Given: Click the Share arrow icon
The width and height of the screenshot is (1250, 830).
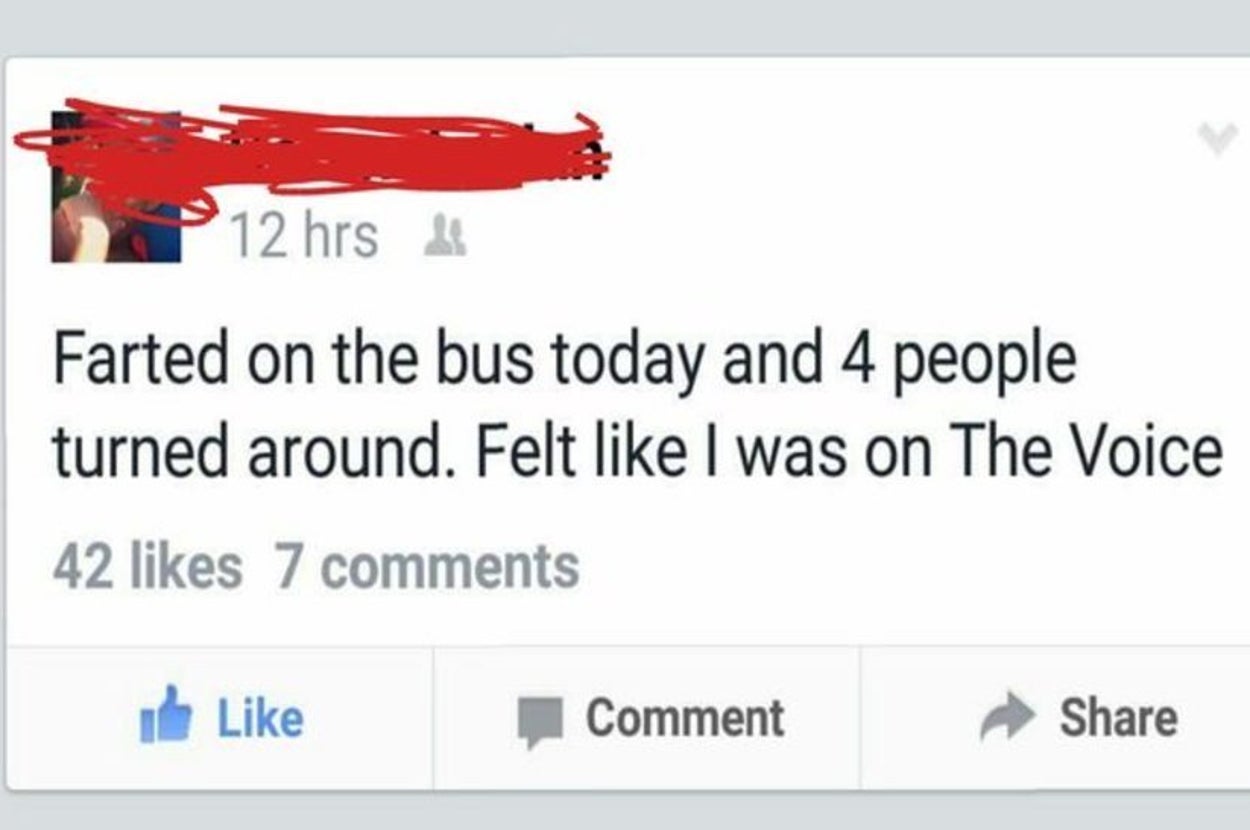Looking at the screenshot, I should [1003, 718].
